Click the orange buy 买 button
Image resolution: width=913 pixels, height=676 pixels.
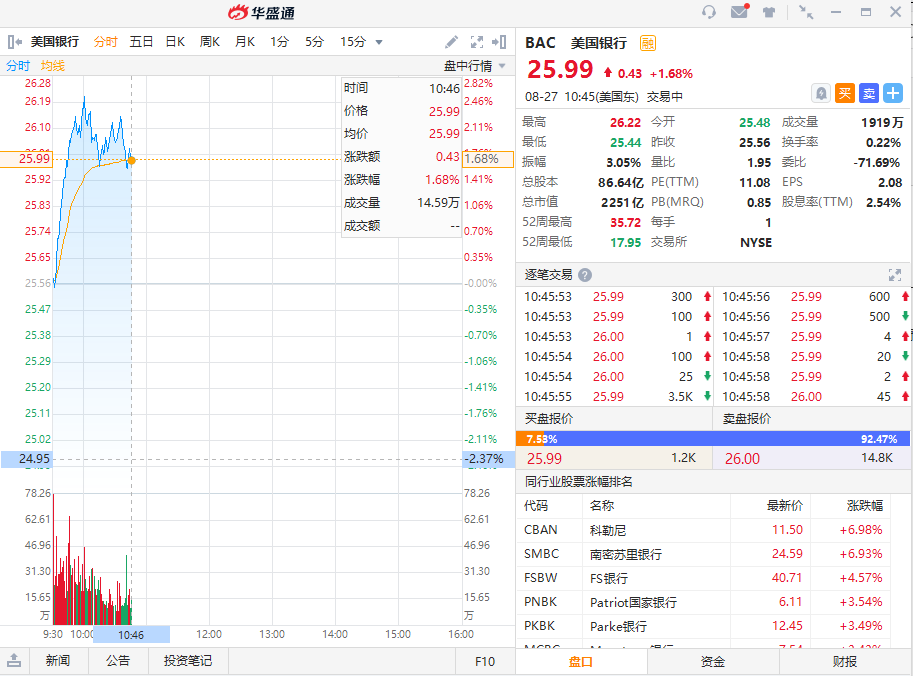tap(845, 93)
